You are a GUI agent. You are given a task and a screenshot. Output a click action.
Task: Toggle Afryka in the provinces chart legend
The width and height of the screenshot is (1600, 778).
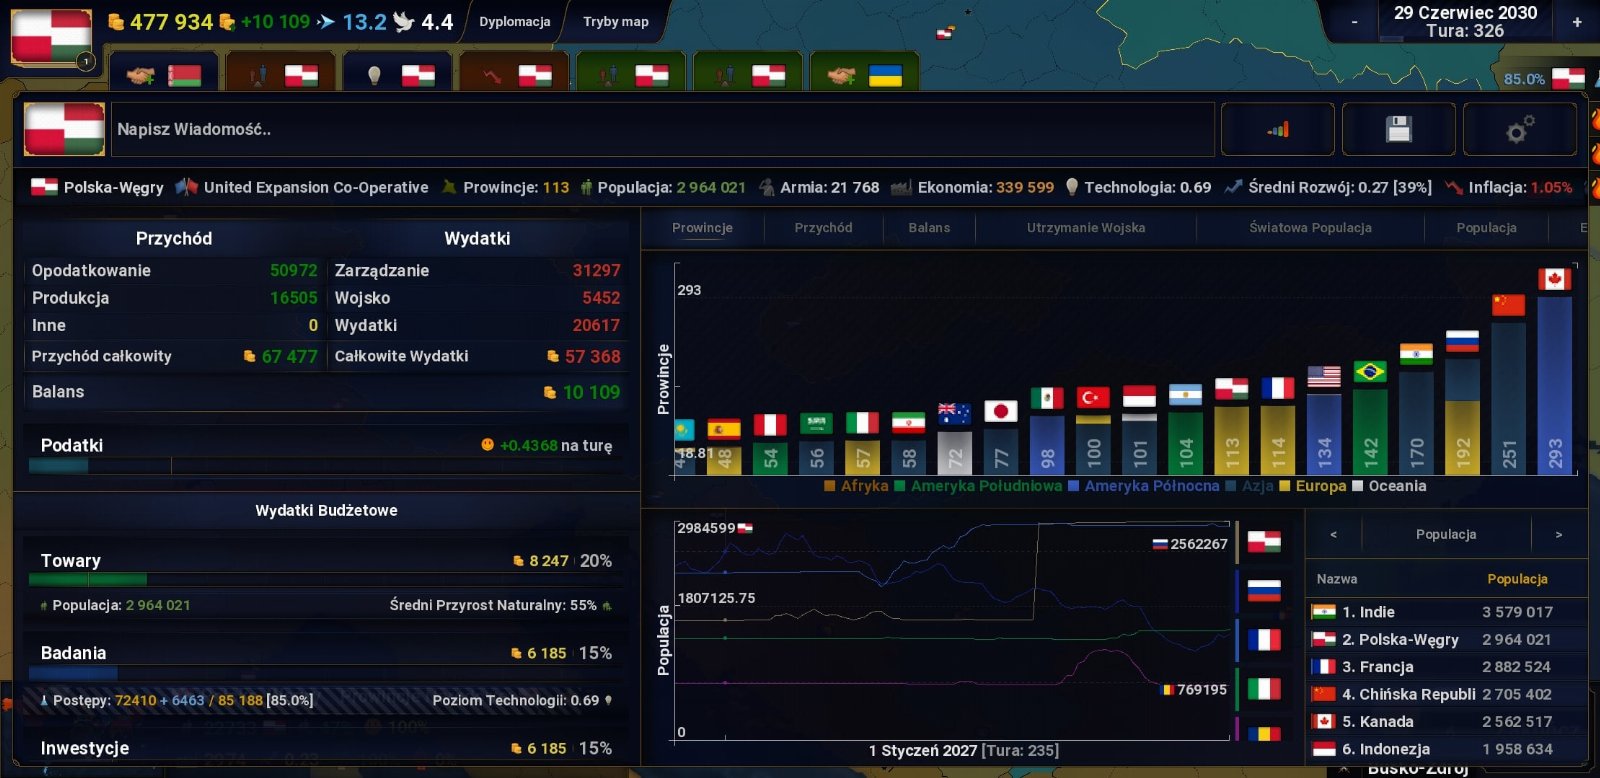click(857, 486)
